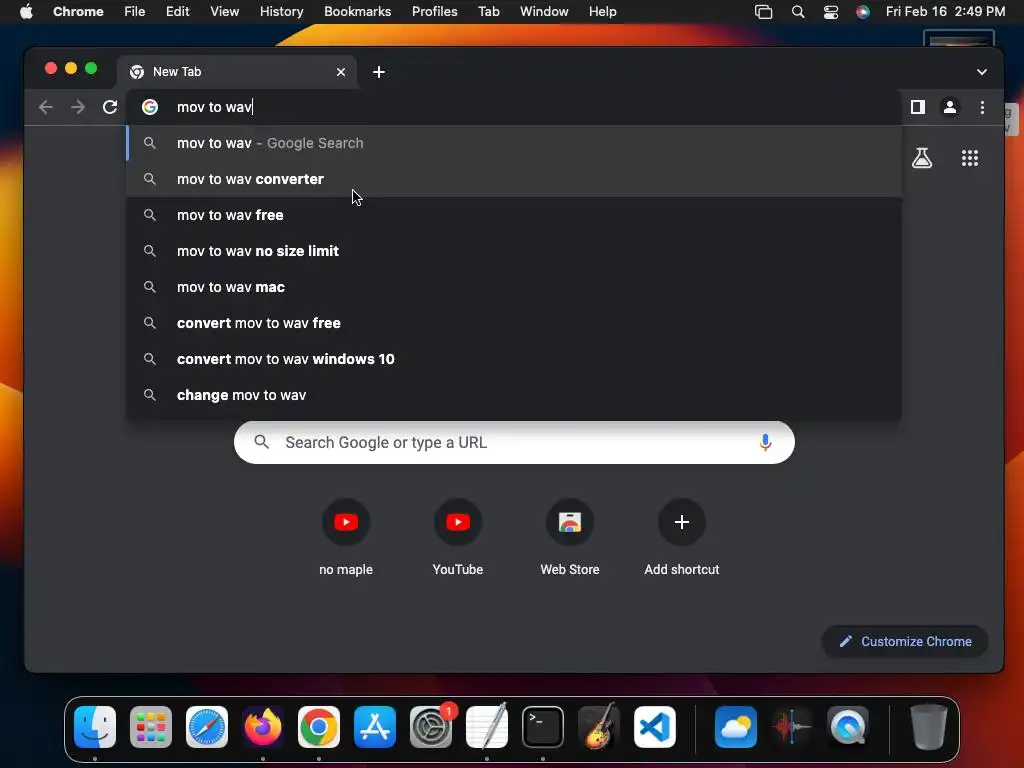Choose suggestion mov to wav no size limit
This screenshot has height=768, width=1024.
coord(514,251)
